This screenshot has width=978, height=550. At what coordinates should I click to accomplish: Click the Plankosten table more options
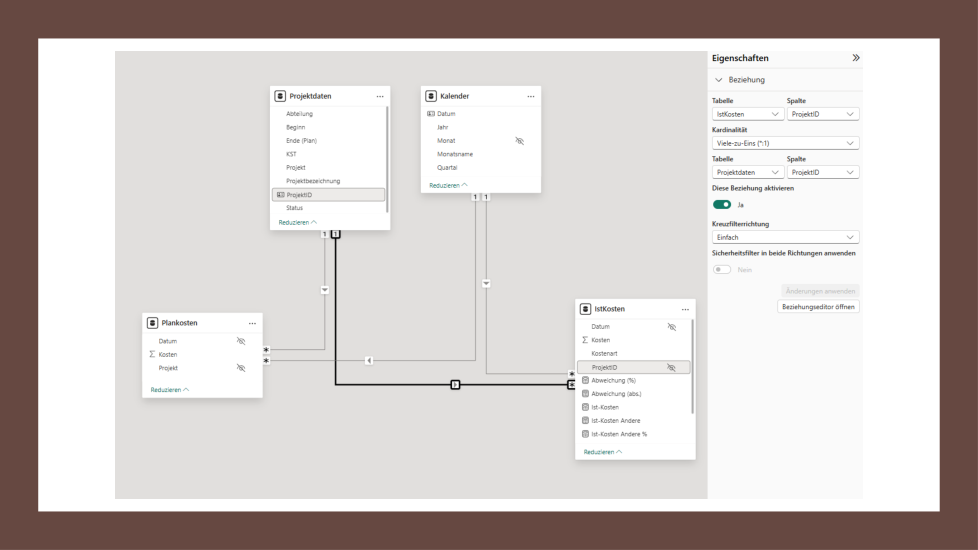[x=252, y=323]
